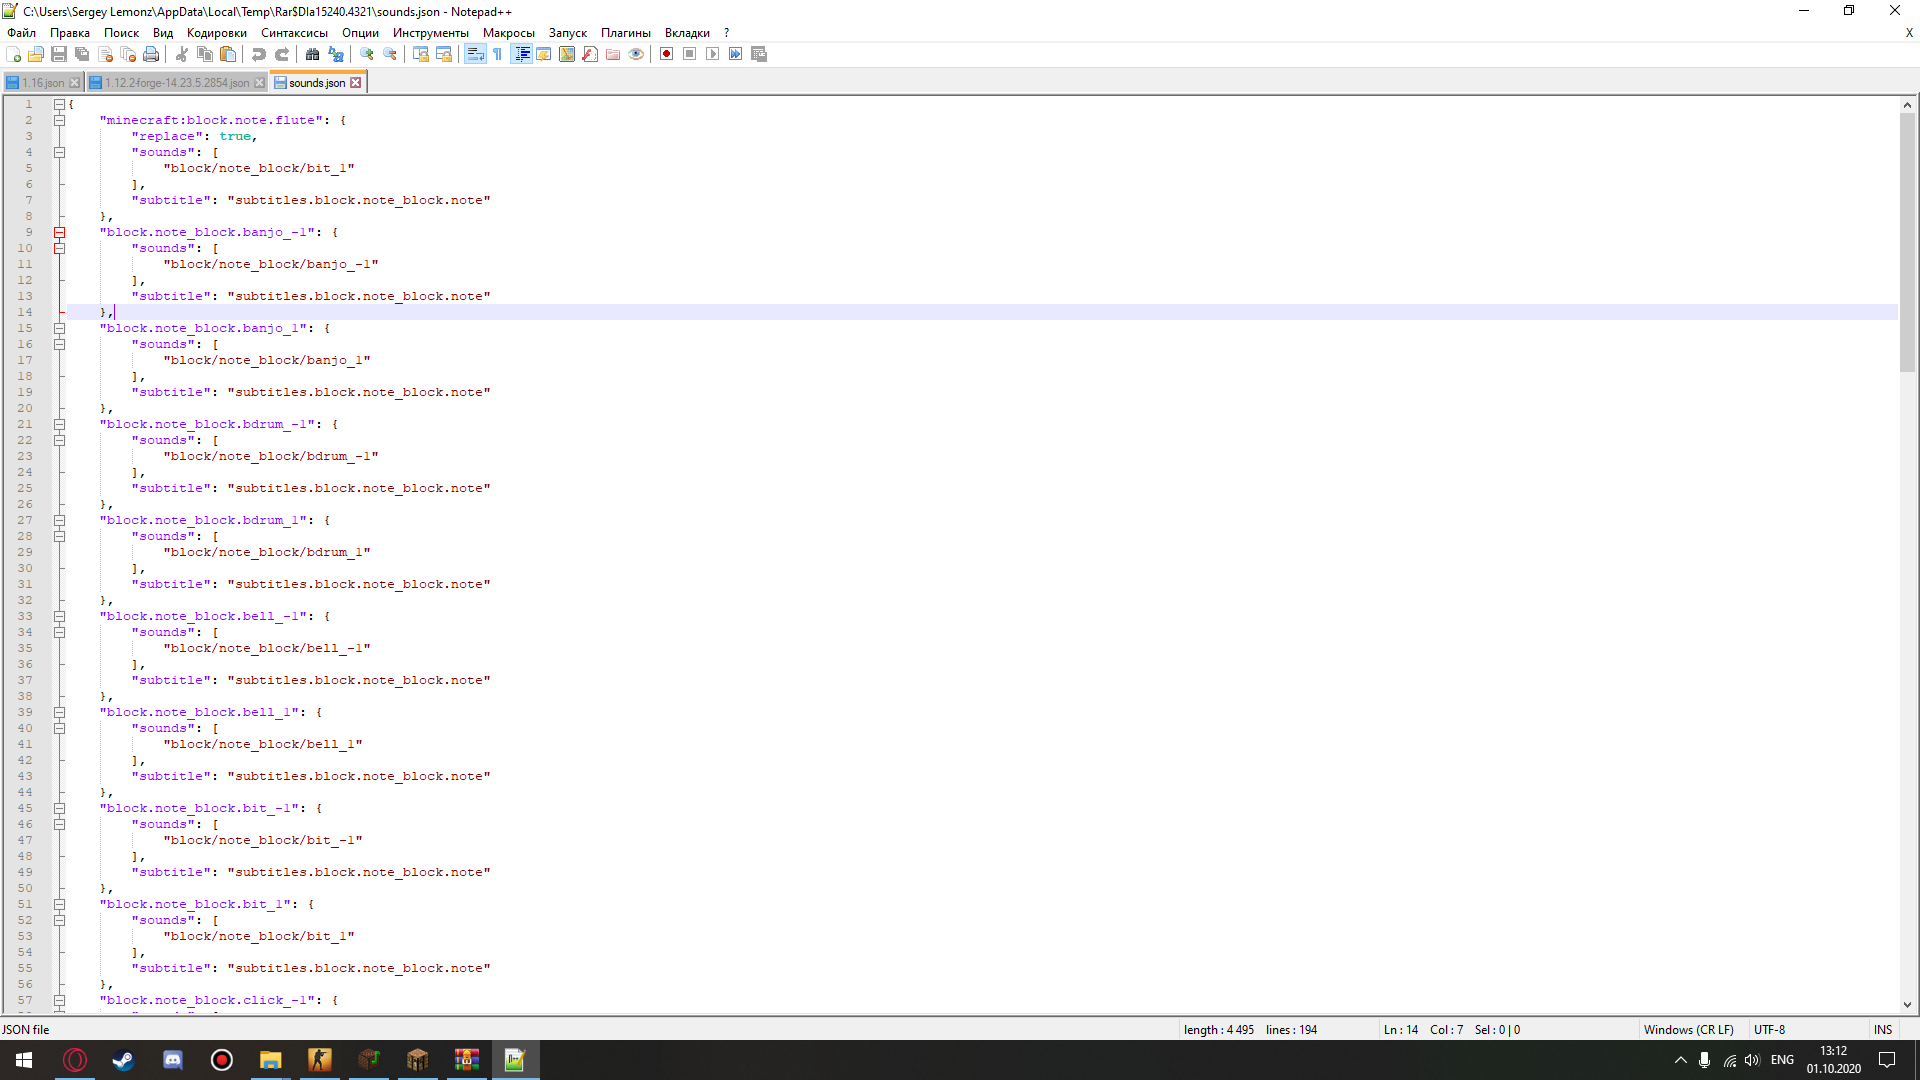Collapse the block.note_block.banjo_1 fold
Image resolution: width=1920 pixels, height=1080 pixels.
(58, 328)
